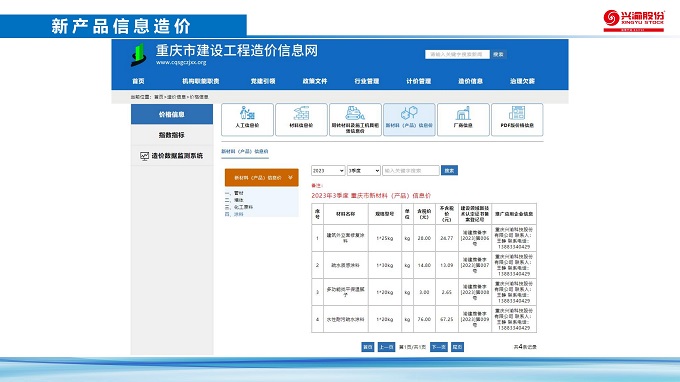
Task: Click the table keyword search input
Action: pos(411,171)
